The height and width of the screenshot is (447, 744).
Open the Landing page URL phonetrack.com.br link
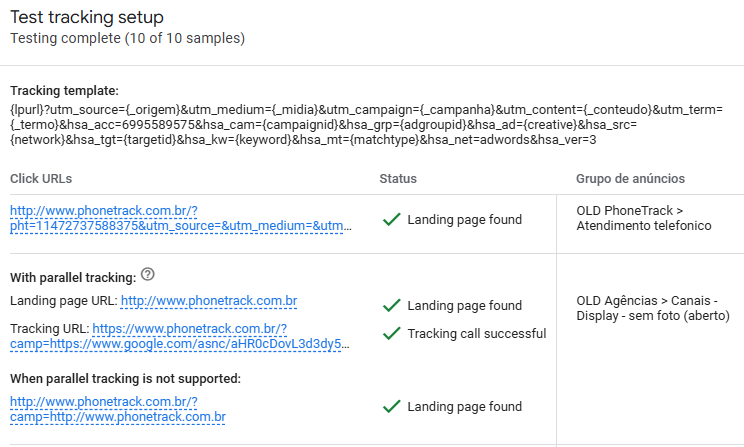209,301
